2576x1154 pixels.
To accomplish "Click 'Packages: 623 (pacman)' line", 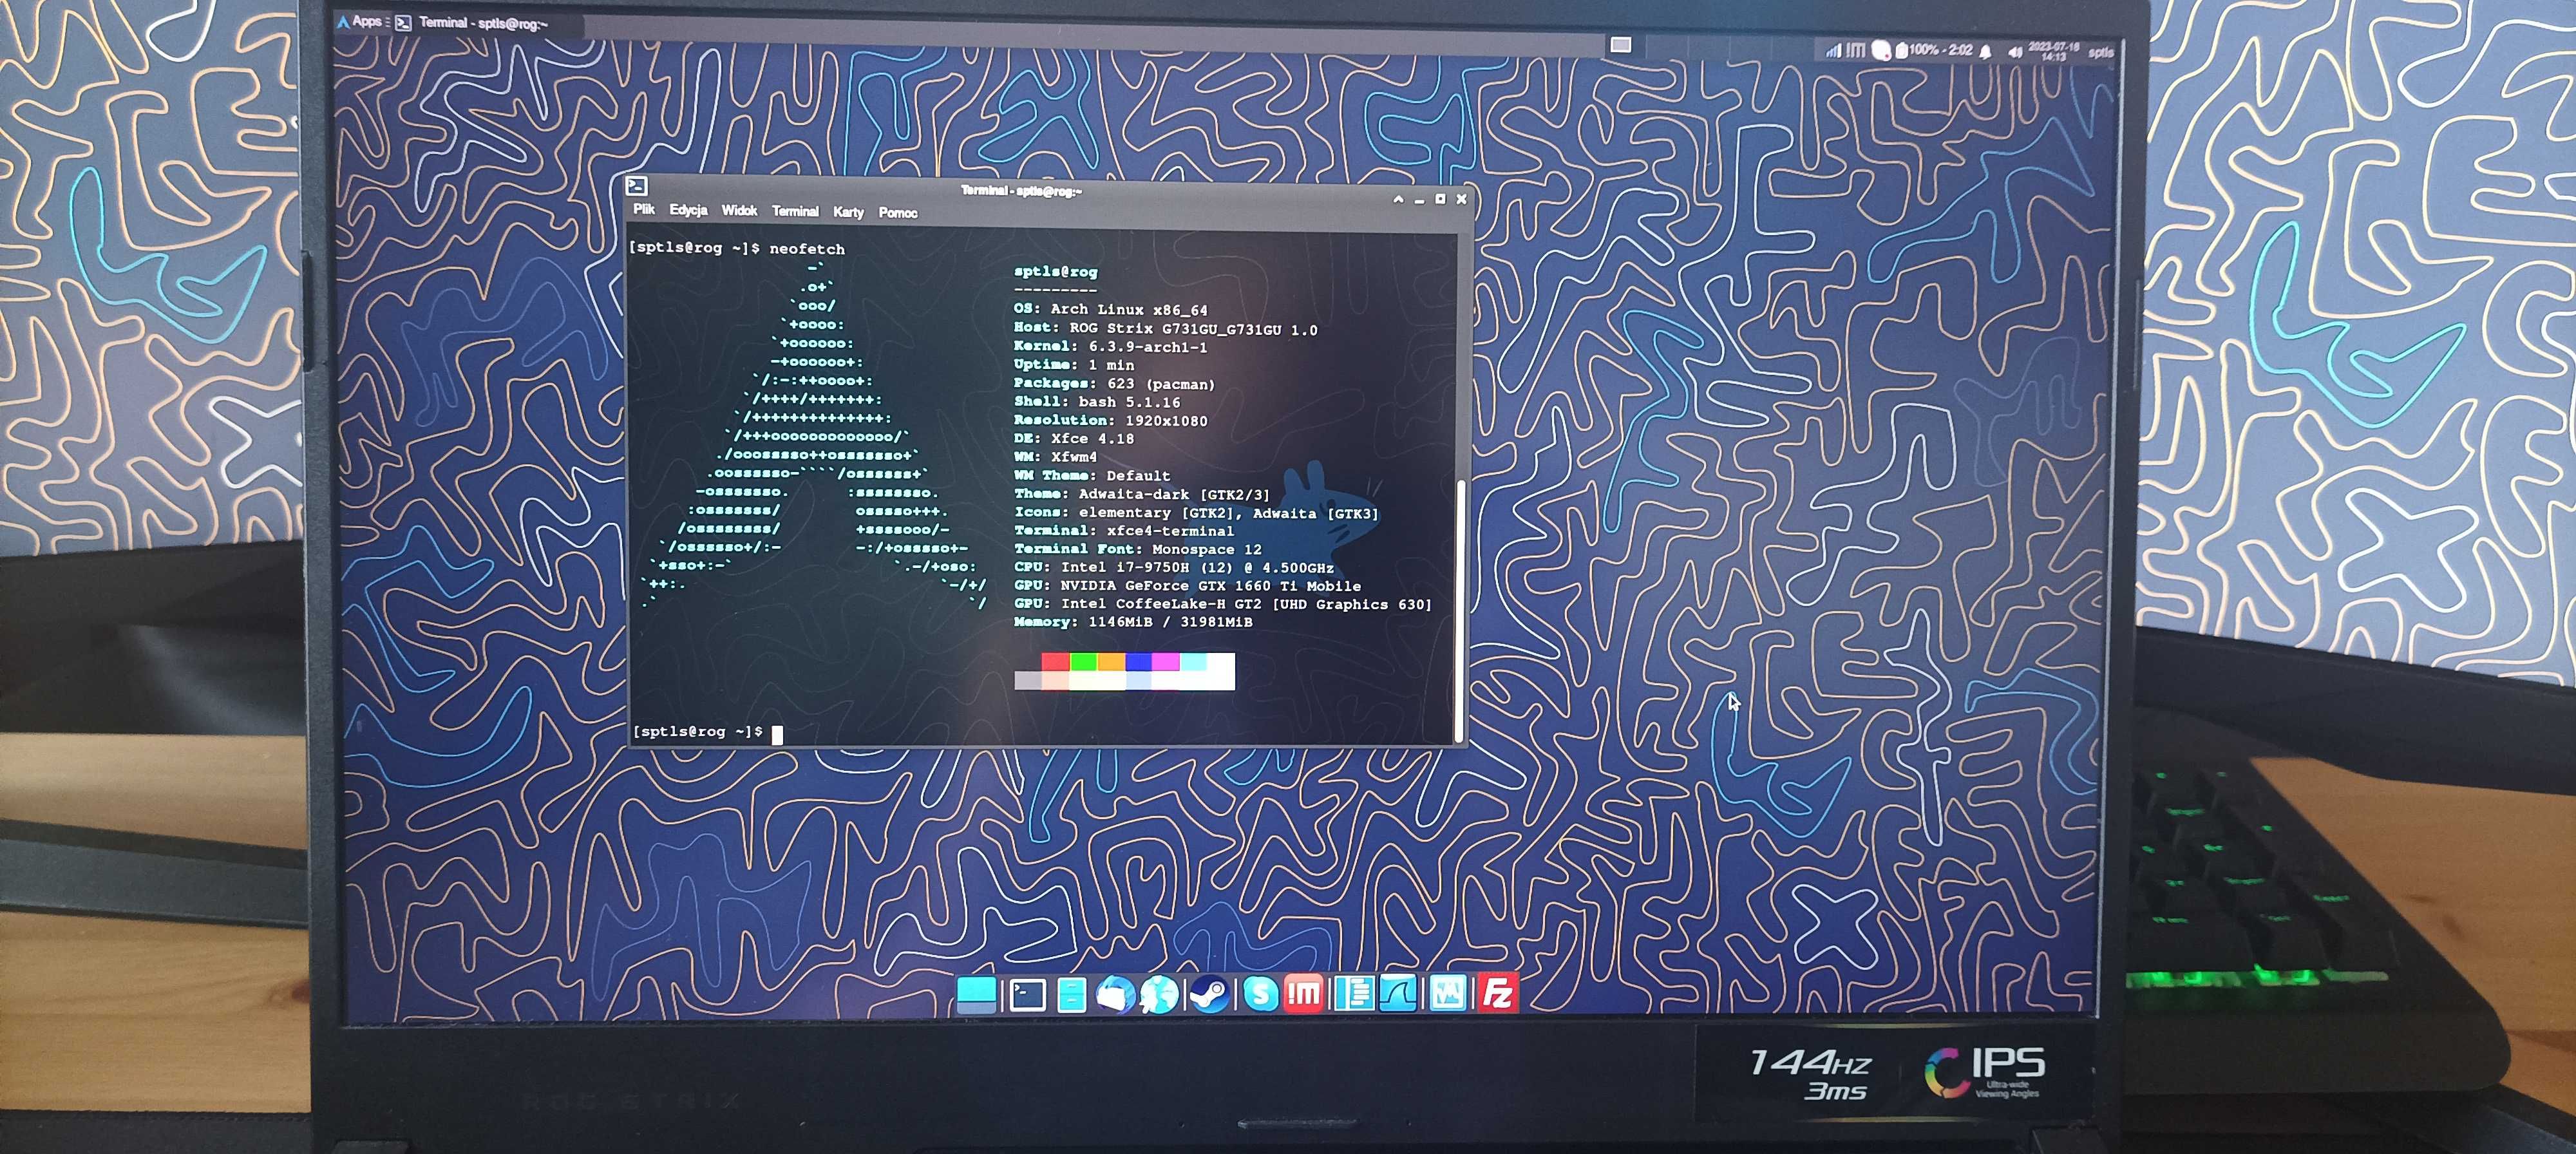I will [x=1114, y=384].
